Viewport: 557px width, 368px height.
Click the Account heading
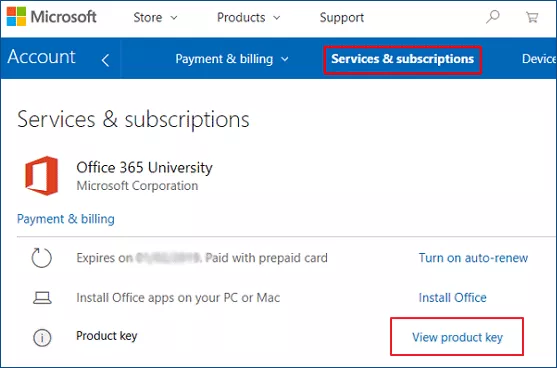pos(41,57)
